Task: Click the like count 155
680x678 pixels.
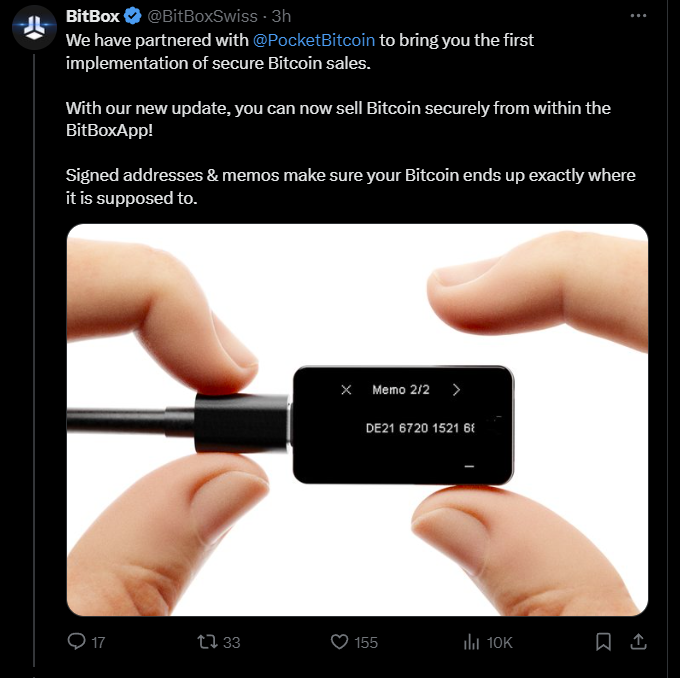Action: point(366,643)
